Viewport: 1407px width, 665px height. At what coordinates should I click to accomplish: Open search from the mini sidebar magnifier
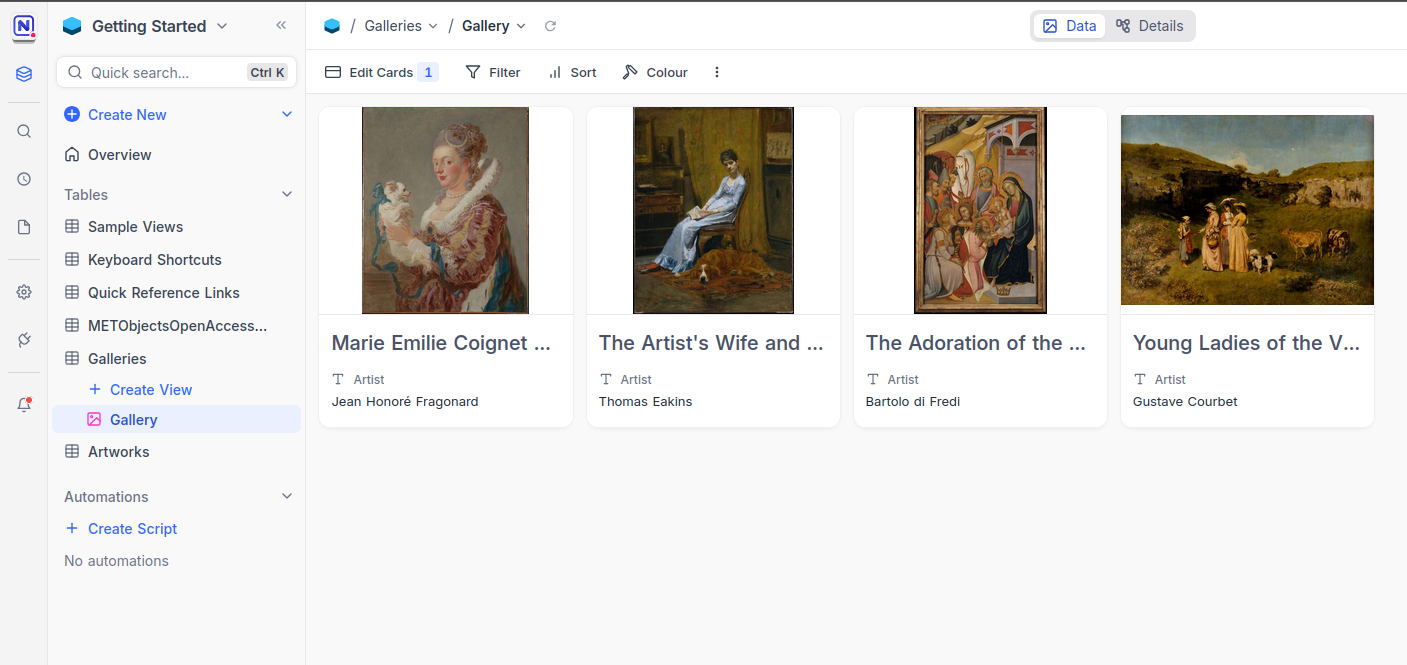click(x=24, y=131)
